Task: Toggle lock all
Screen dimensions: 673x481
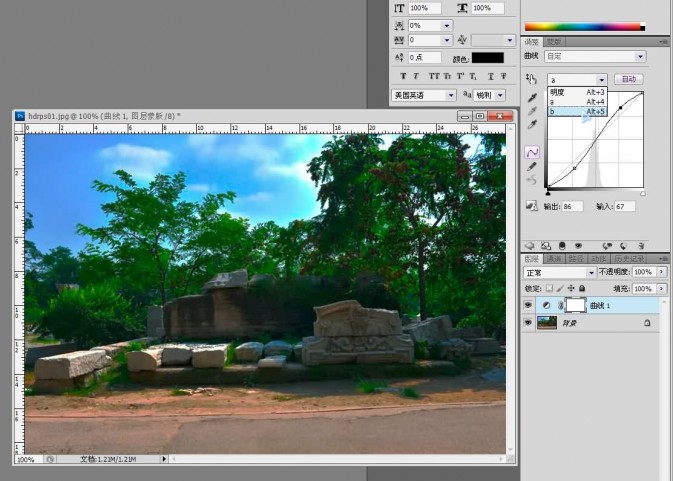Action: pos(582,288)
